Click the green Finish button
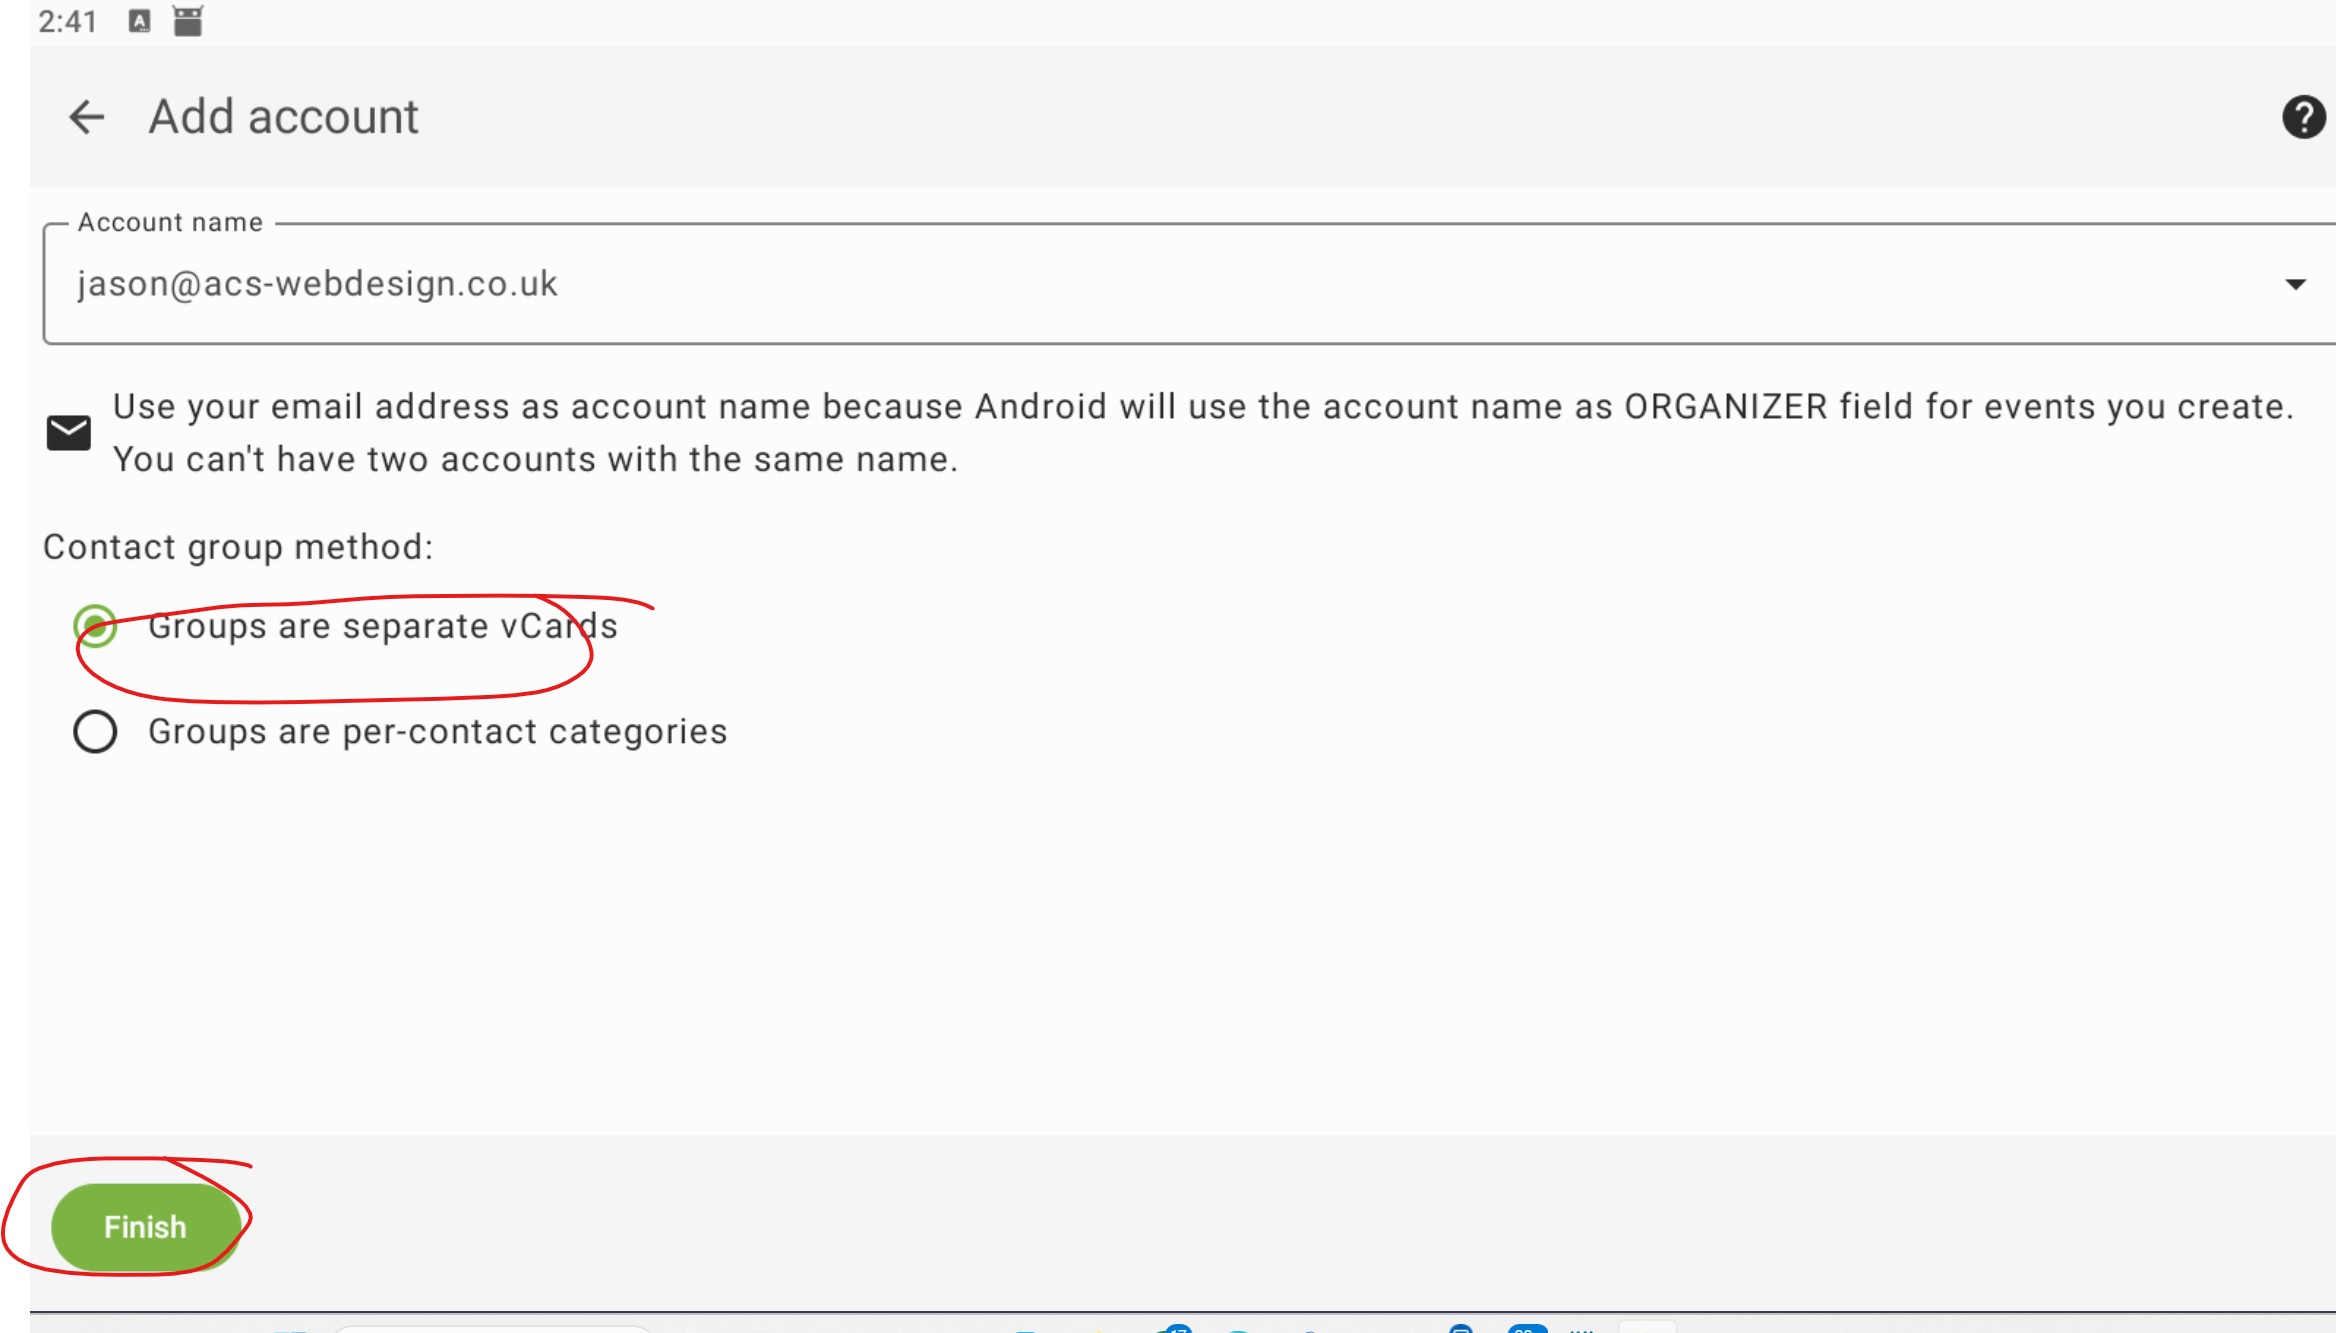Image resolution: width=2336 pixels, height=1333 pixels. point(146,1227)
